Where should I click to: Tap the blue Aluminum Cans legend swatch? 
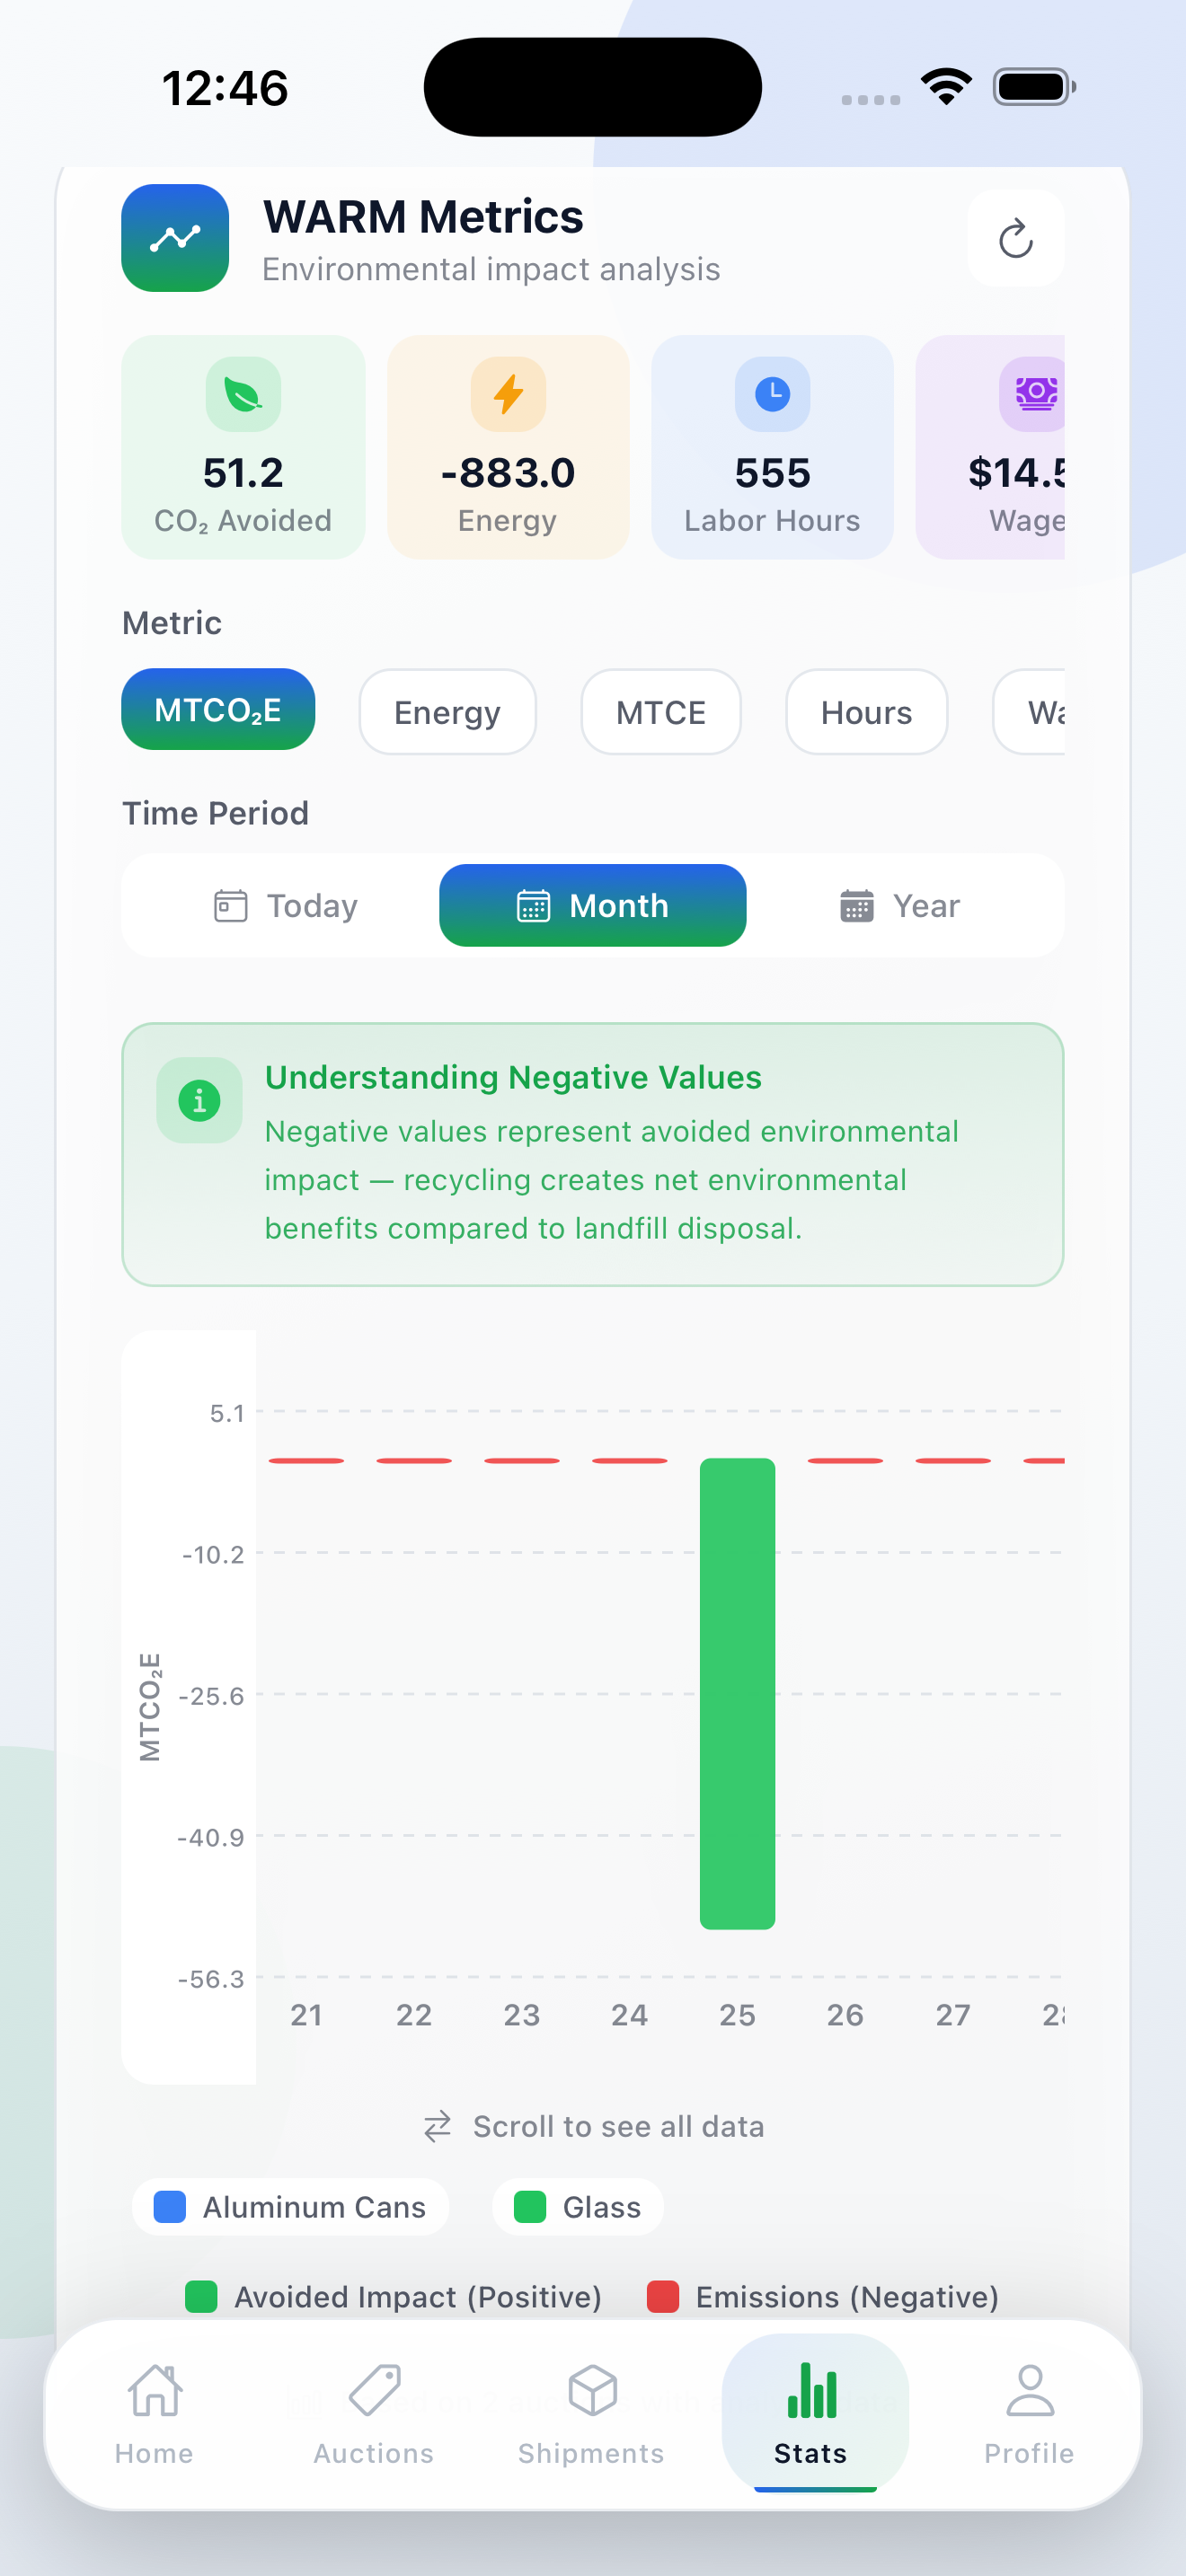tap(170, 2207)
